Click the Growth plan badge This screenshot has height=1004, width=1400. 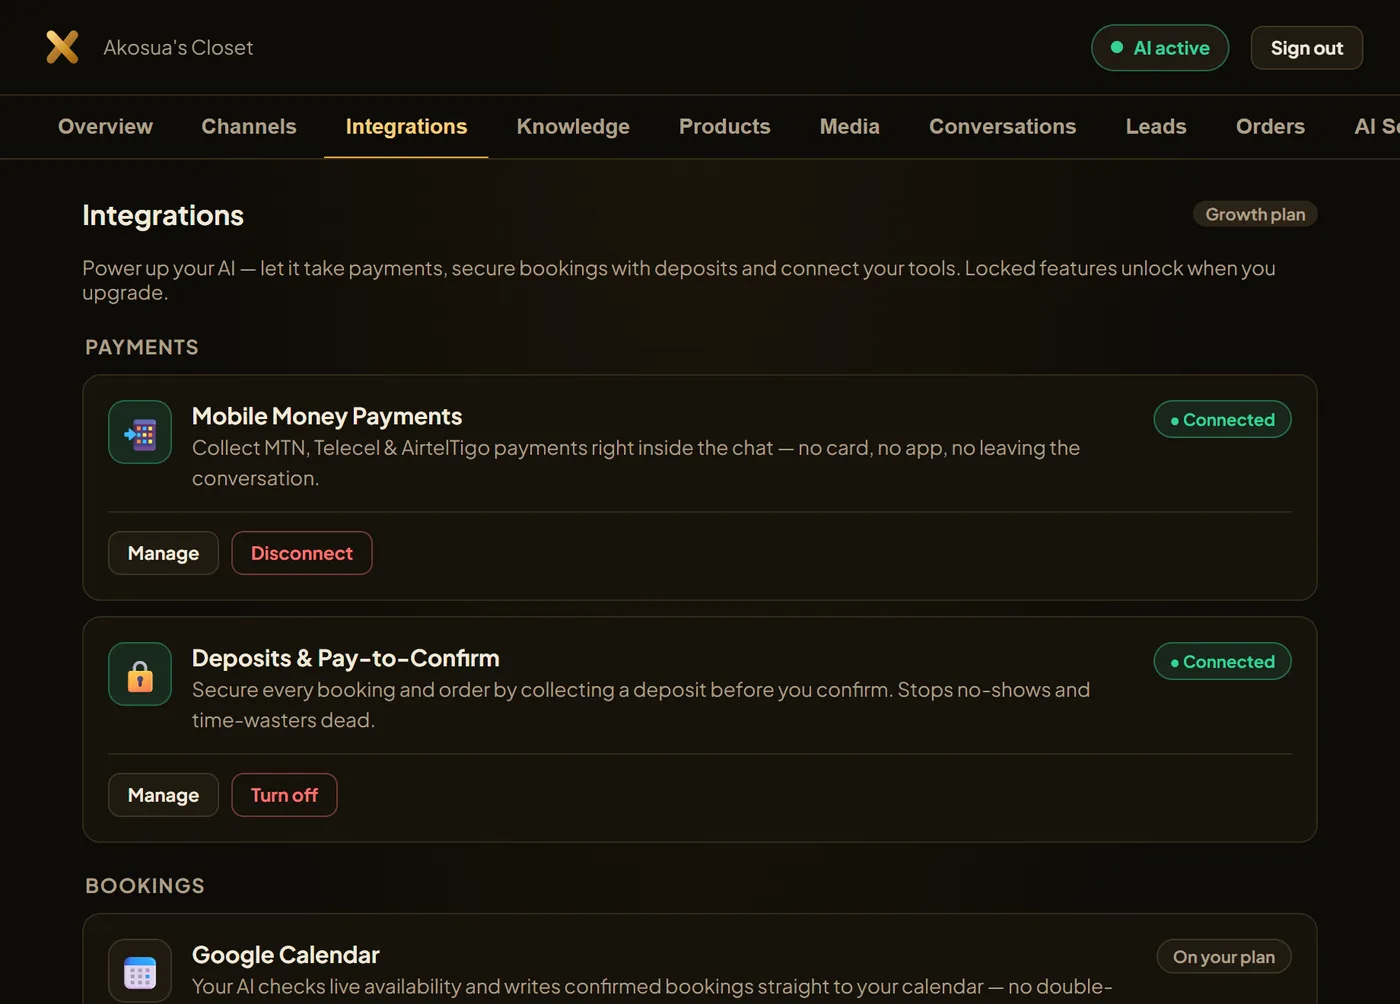click(x=1255, y=214)
